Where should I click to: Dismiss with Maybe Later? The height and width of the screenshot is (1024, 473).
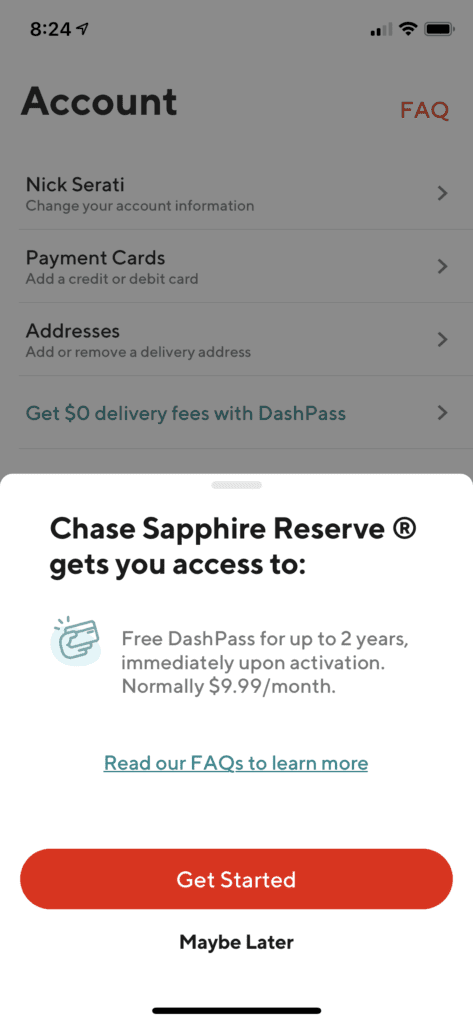pos(236,942)
